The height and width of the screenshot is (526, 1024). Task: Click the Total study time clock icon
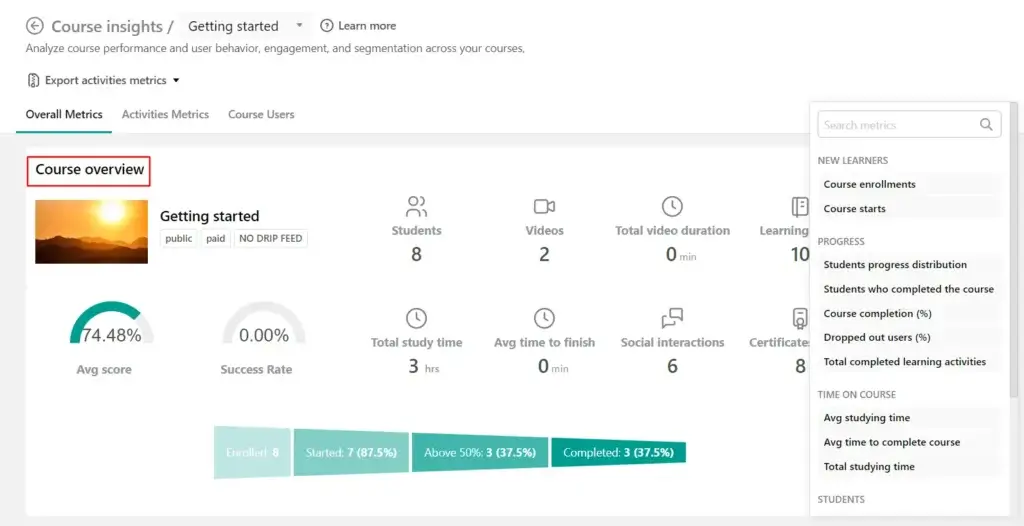click(416, 319)
